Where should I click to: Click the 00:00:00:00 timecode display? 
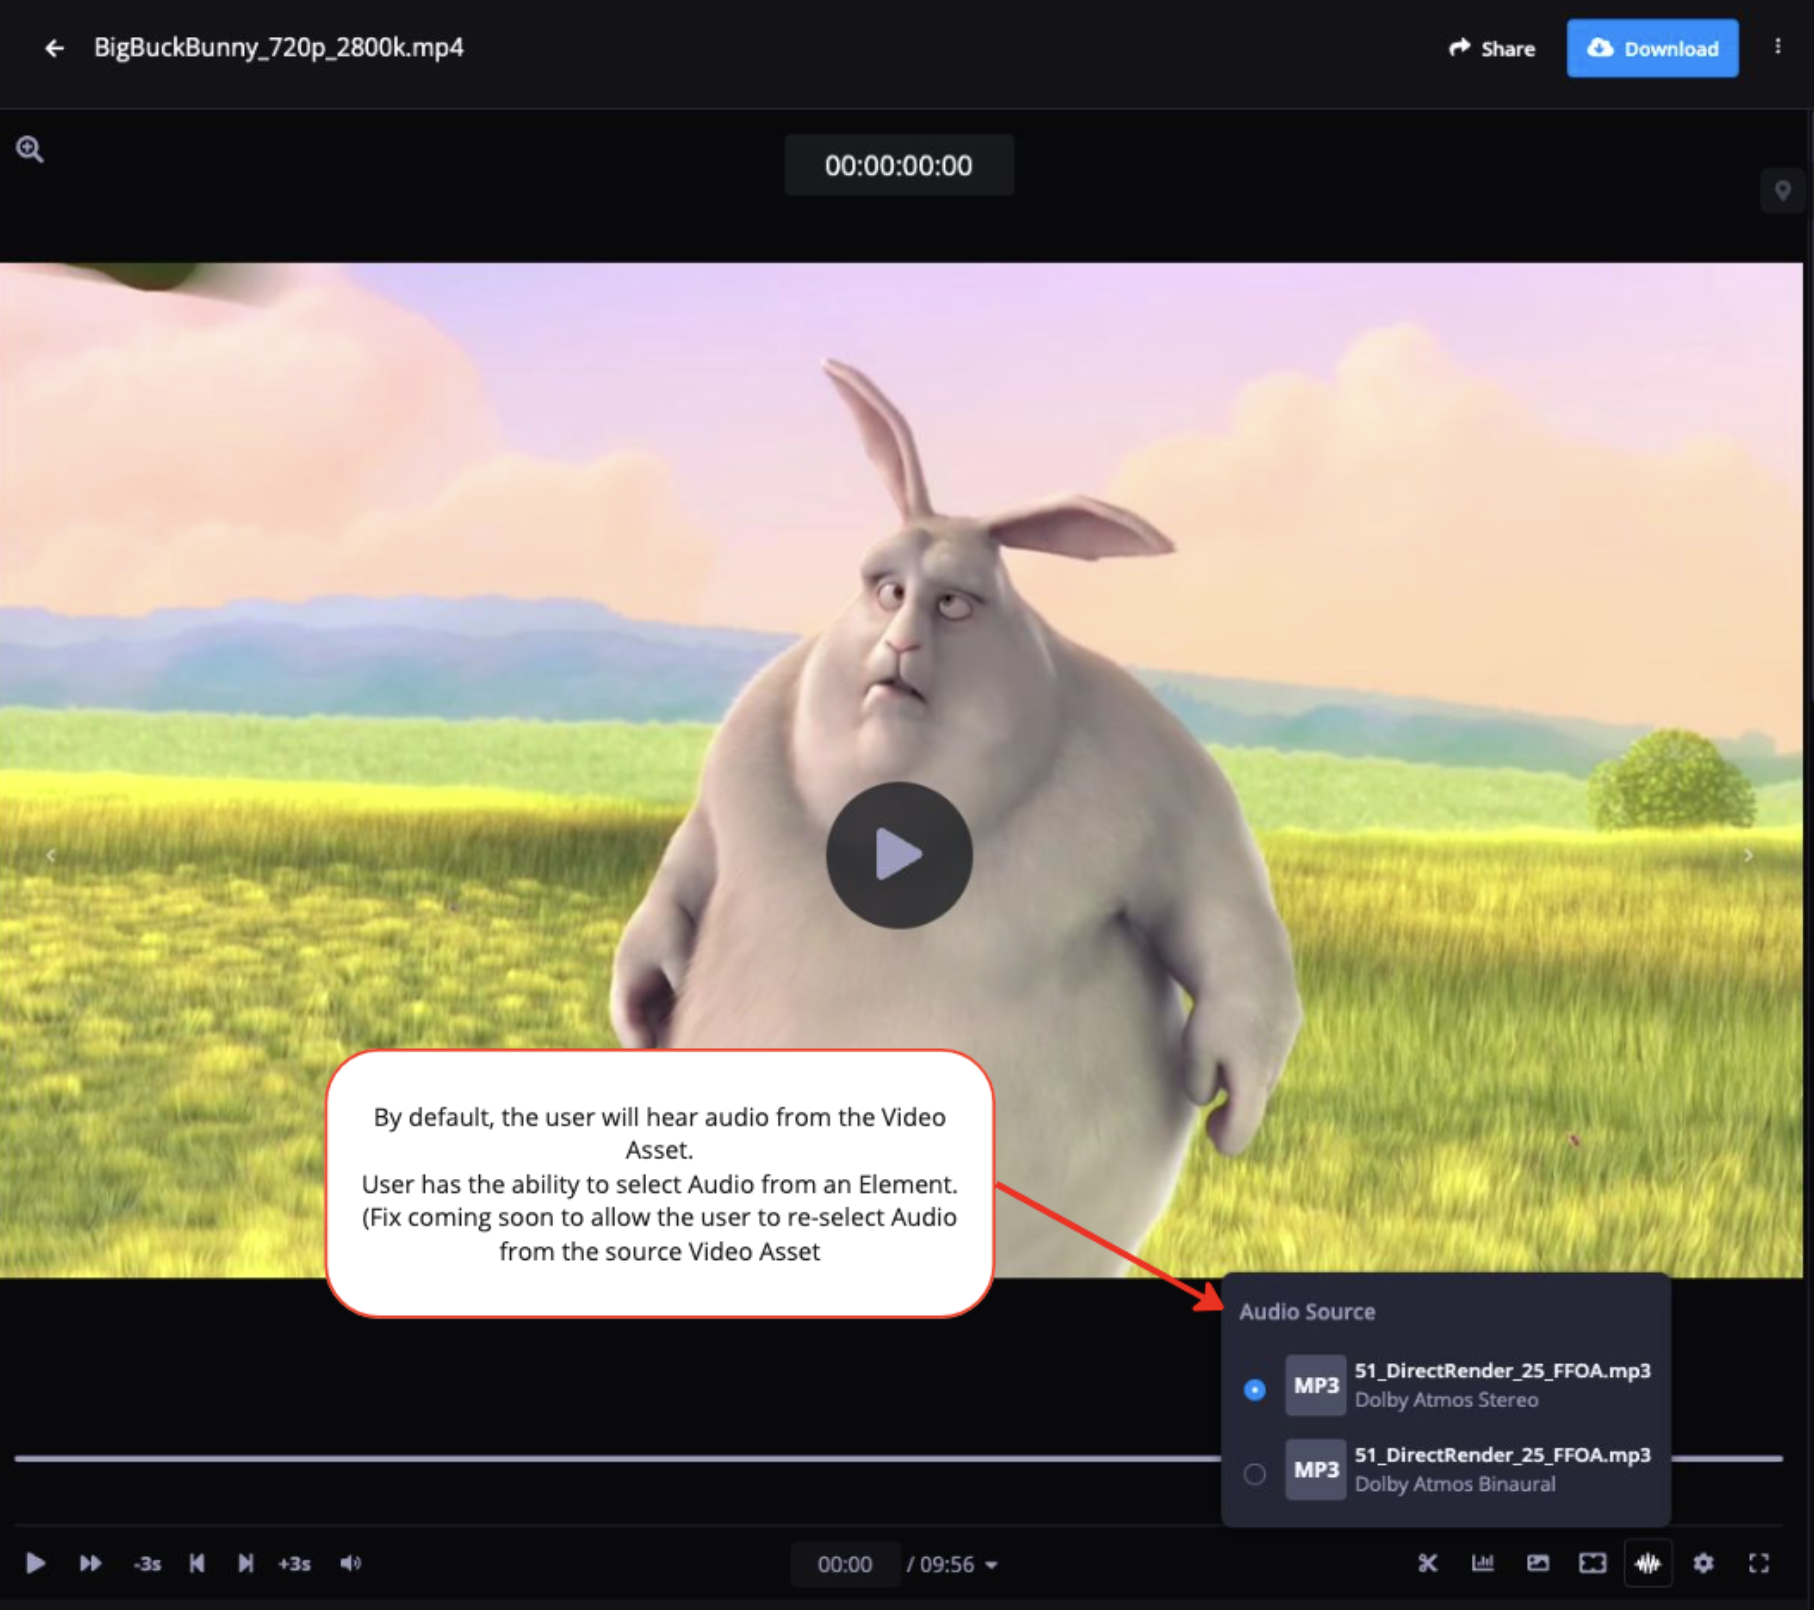[899, 165]
